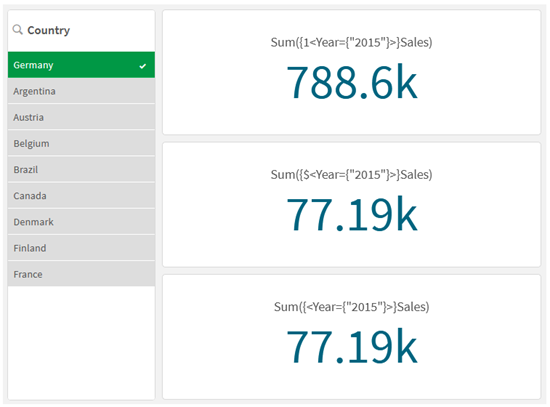Pick France in the Country filter pane
550x407 pixels.
pyautogui.click(x=81, y=274)
